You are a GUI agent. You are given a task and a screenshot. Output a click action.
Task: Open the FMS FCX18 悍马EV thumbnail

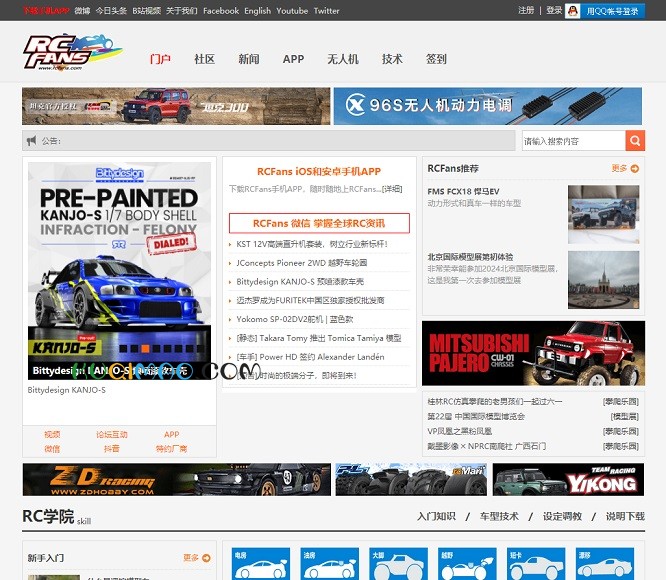point(604,214)
